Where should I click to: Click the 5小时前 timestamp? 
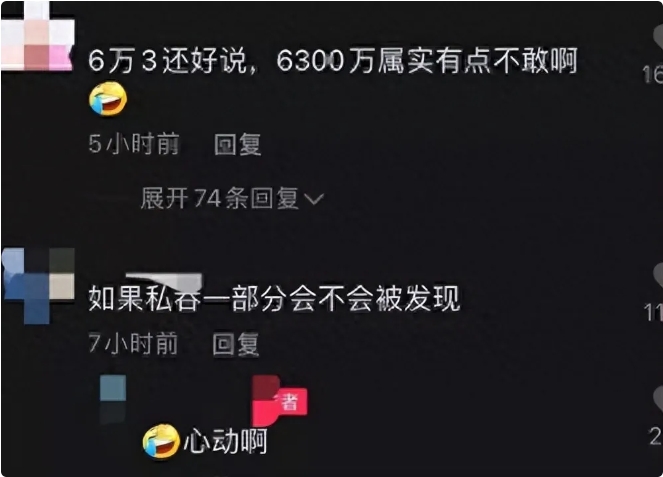pos(134,144)
